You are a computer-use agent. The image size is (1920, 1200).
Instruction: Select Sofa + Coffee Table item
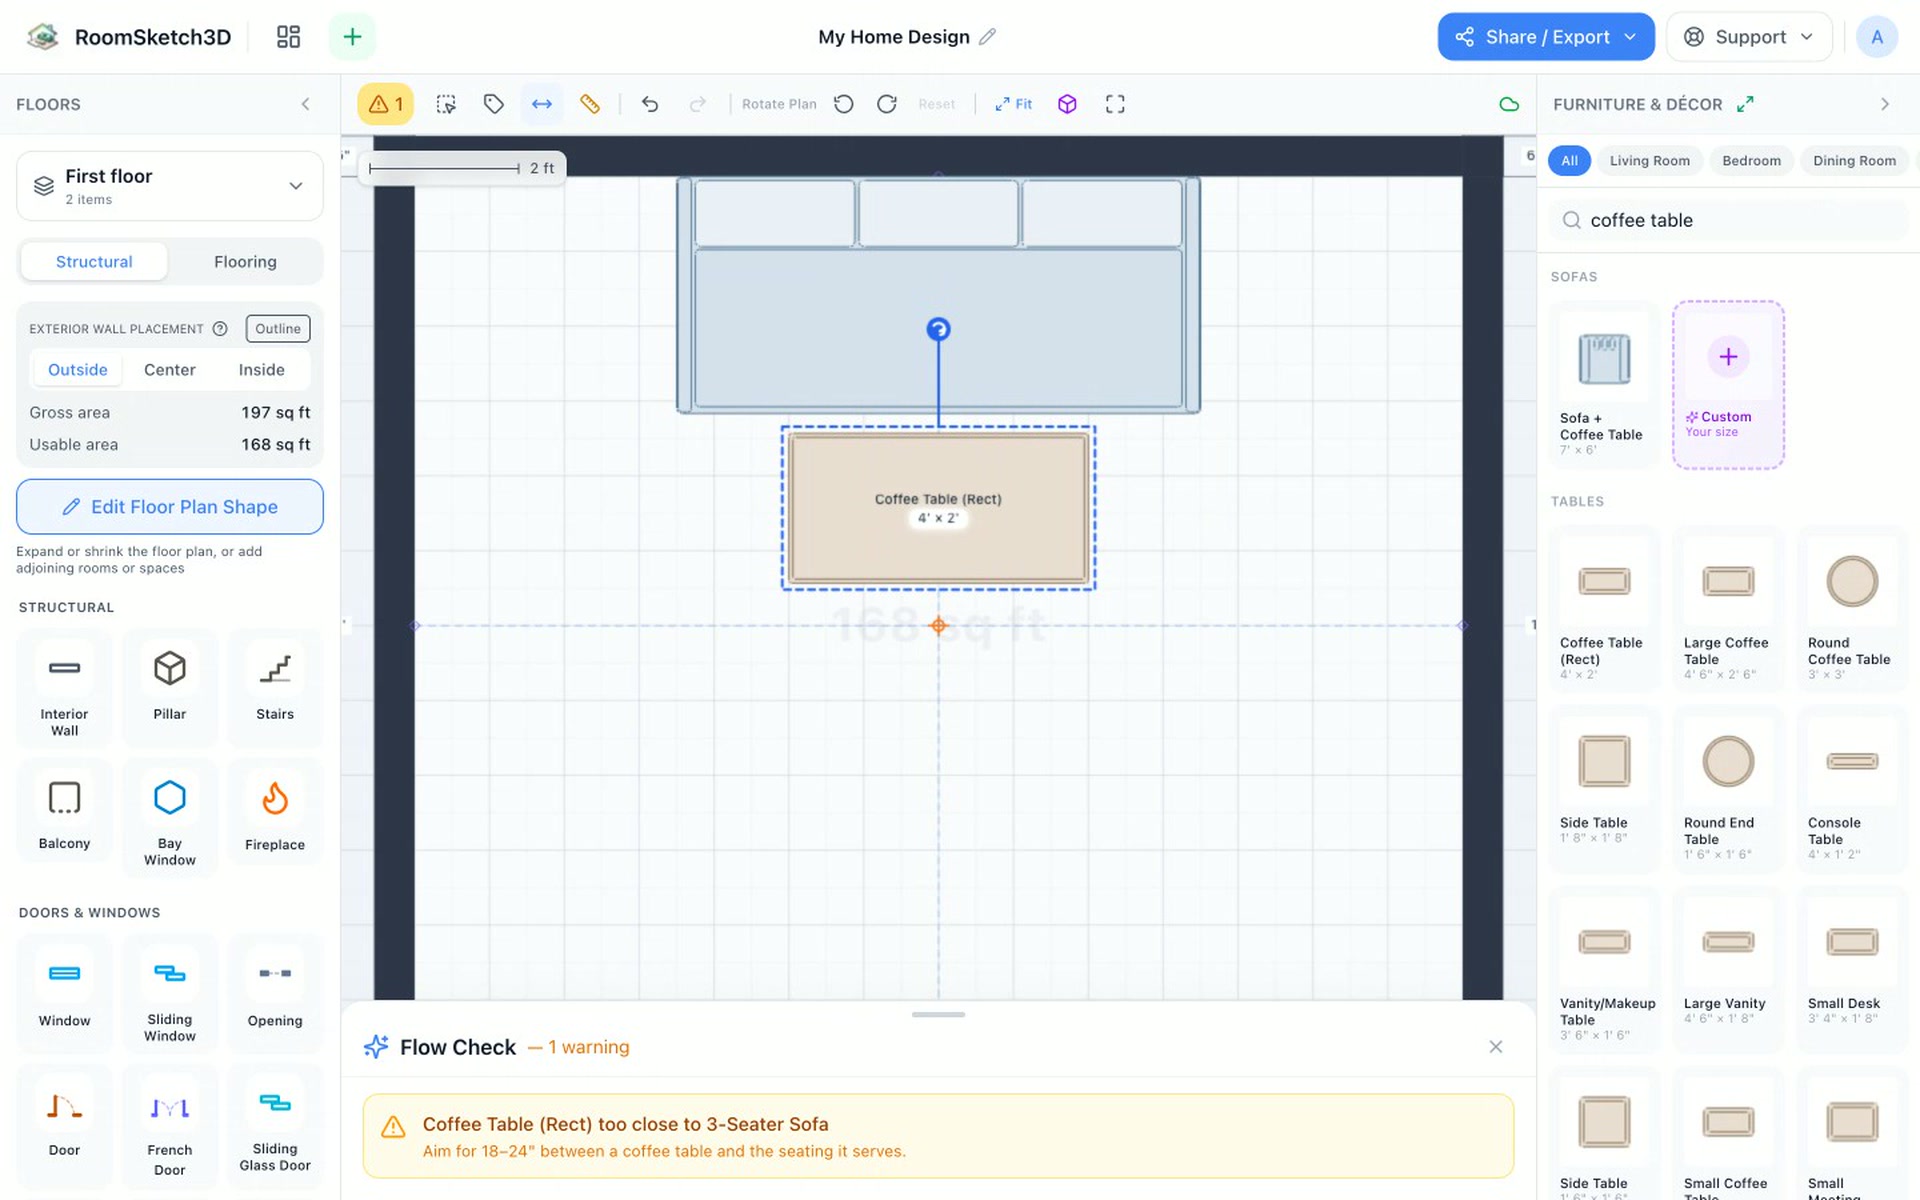(x=1603, y=385)
